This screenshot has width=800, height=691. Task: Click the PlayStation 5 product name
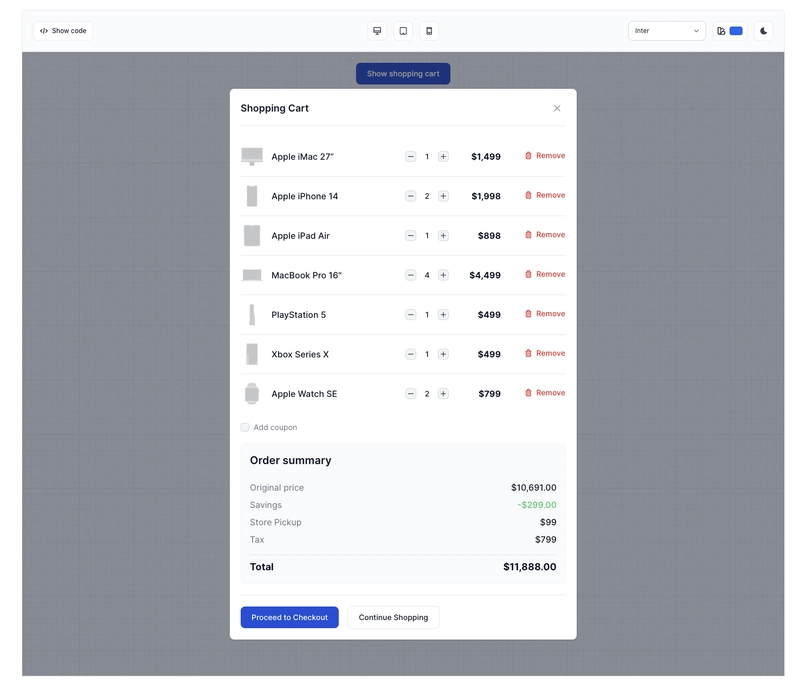tap(298, 315)
